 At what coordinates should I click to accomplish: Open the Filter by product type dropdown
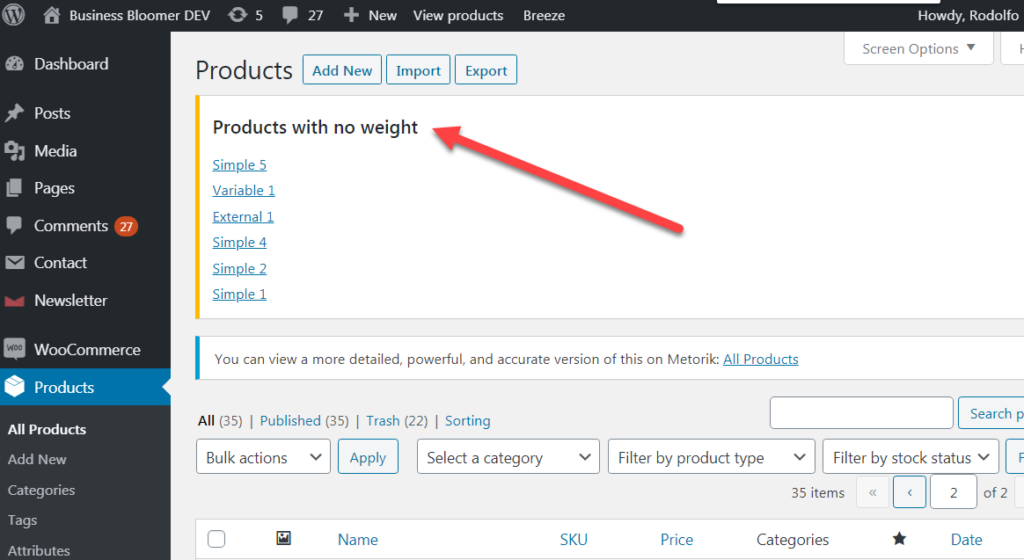(711, 457)
